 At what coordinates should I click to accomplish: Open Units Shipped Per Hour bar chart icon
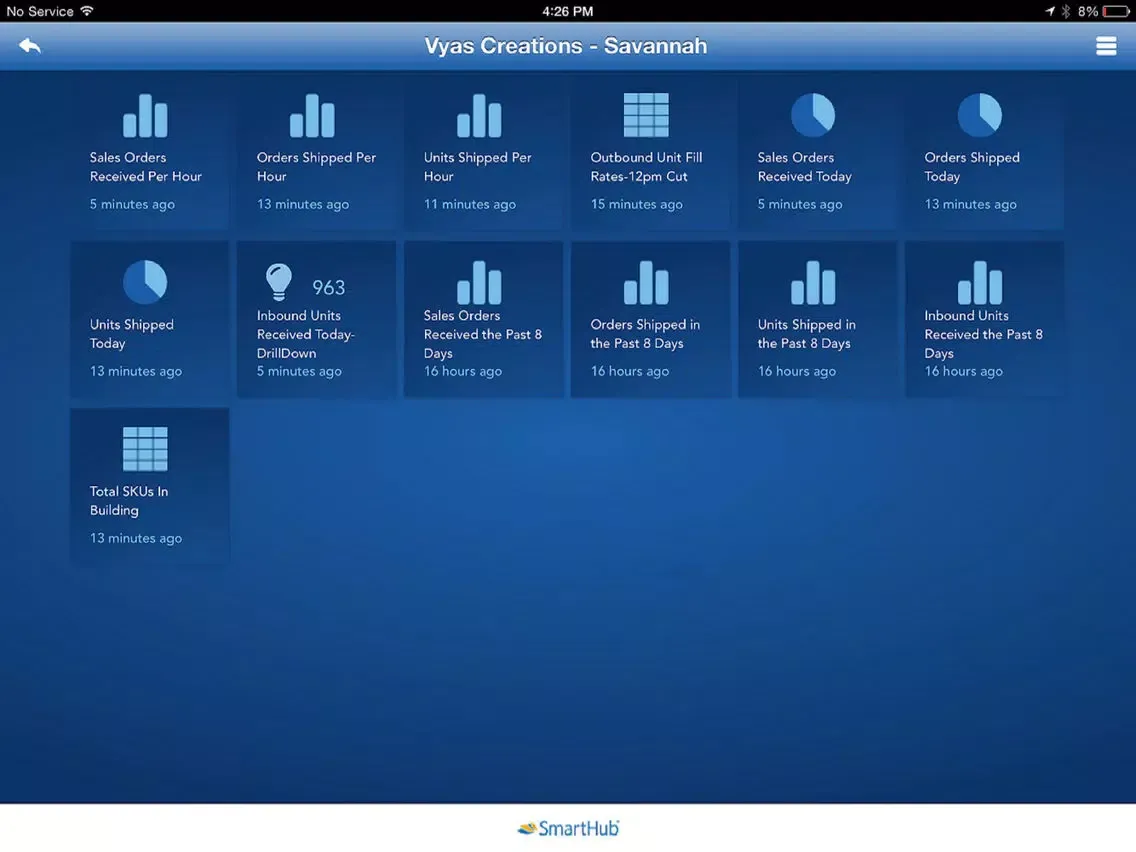479,115
